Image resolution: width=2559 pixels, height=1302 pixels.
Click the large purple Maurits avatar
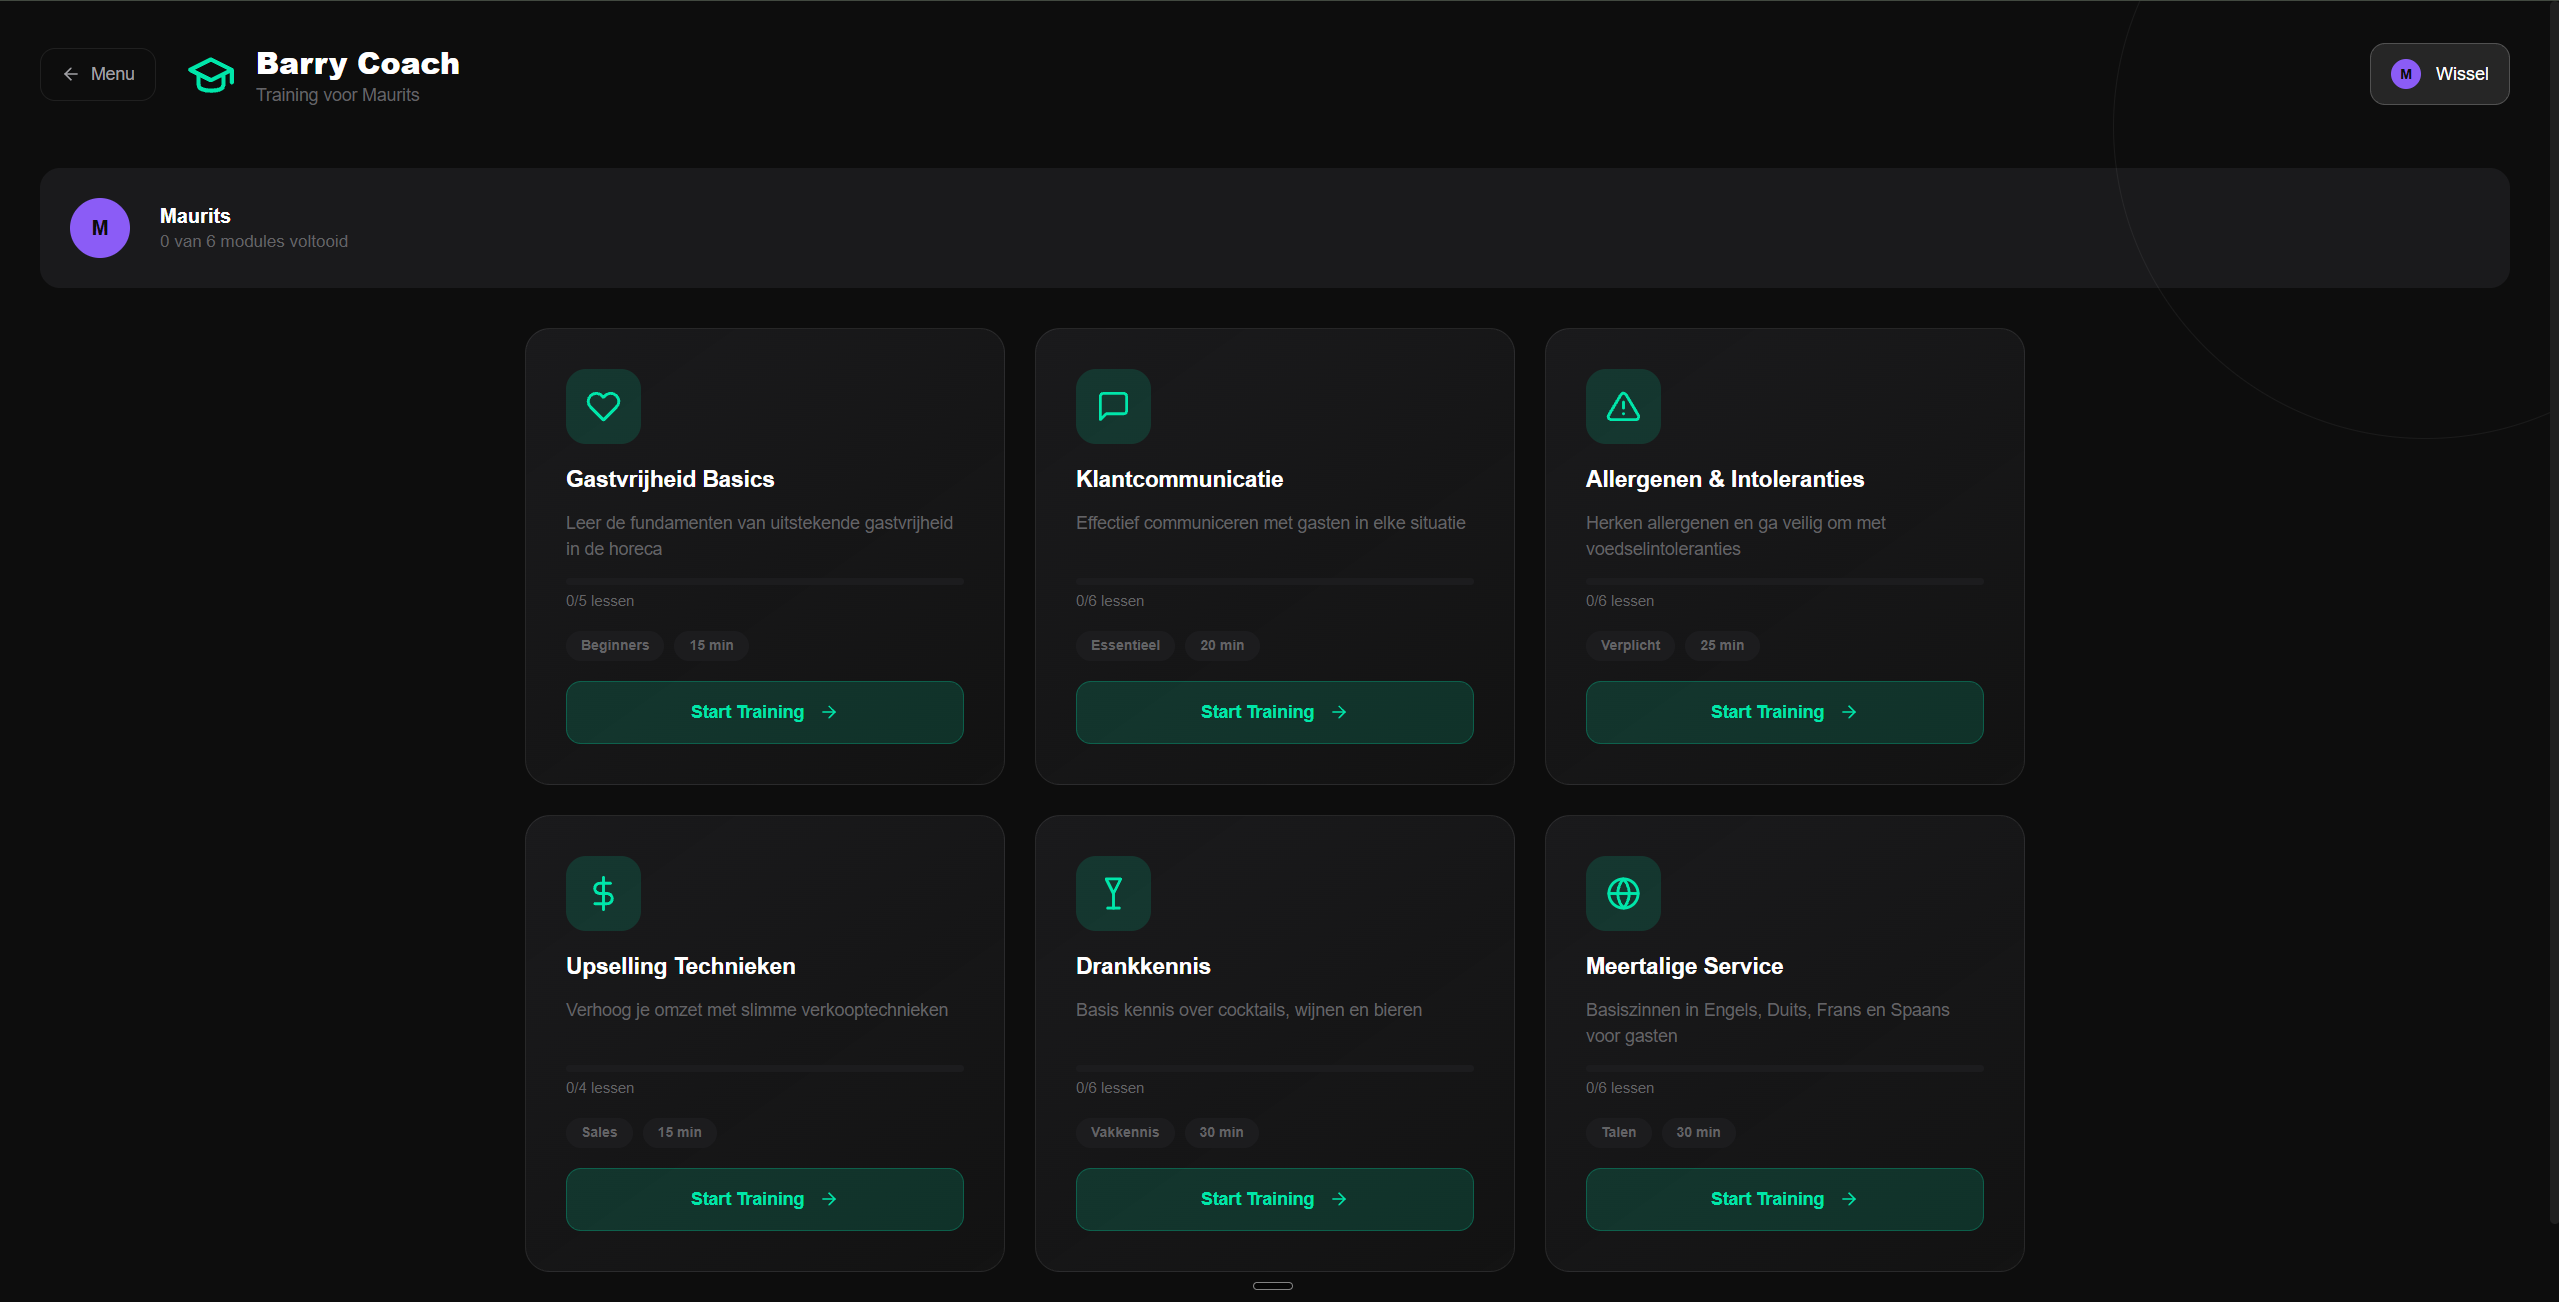coord(100,228)
